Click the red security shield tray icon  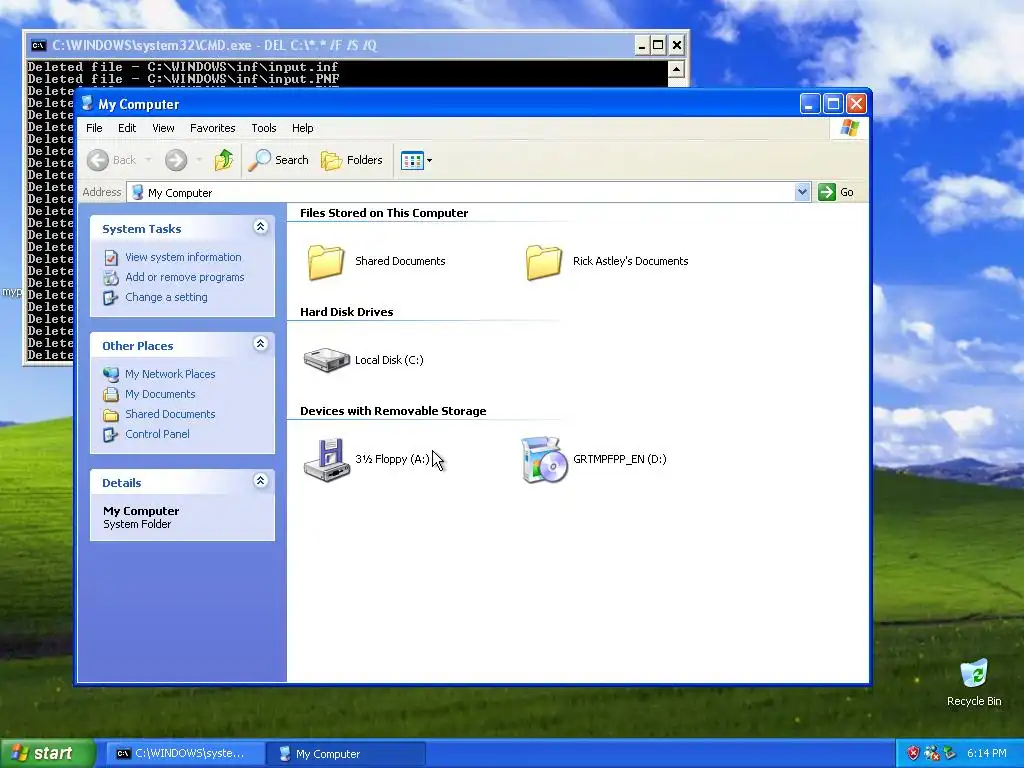click(913, 753)
